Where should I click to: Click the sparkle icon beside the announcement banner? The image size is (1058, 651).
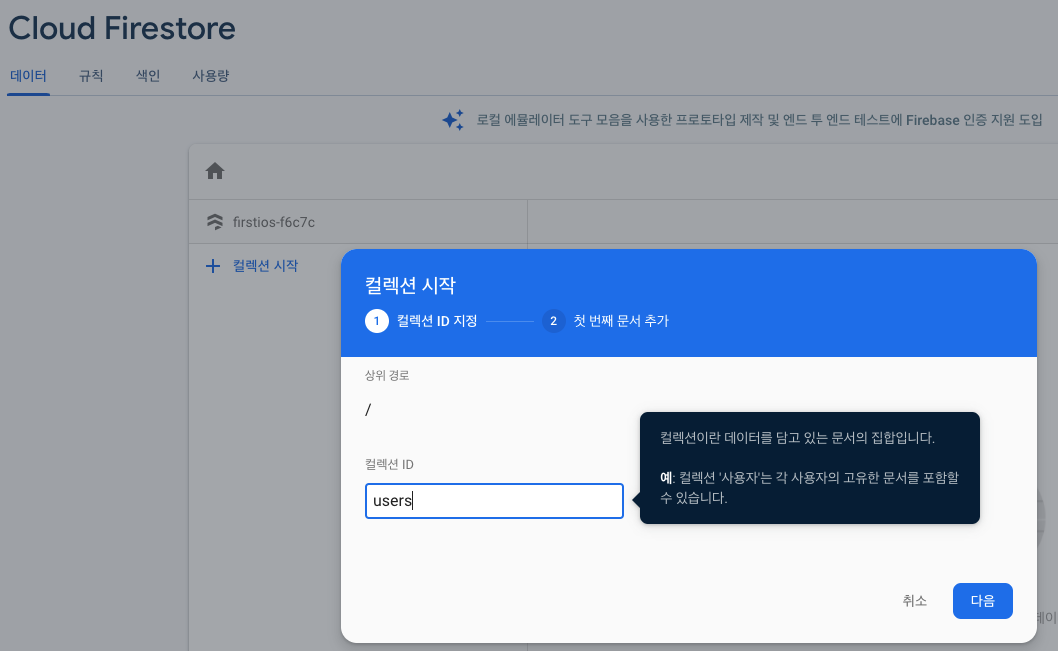pos(453,120)
